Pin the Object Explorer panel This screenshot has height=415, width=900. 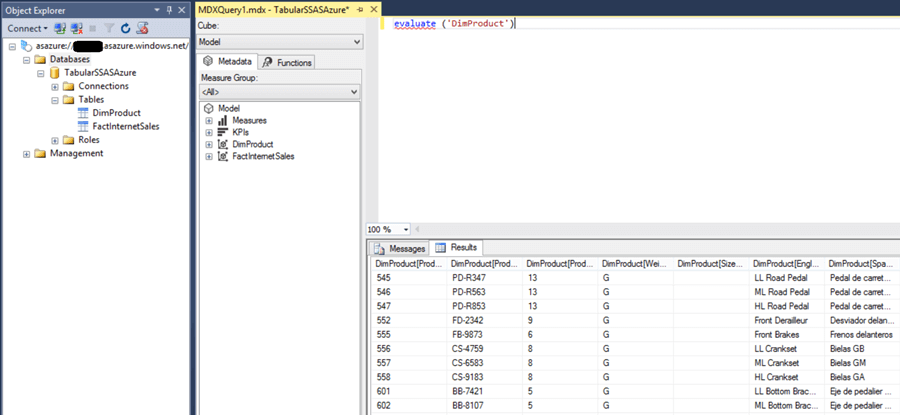pos(169,8)
